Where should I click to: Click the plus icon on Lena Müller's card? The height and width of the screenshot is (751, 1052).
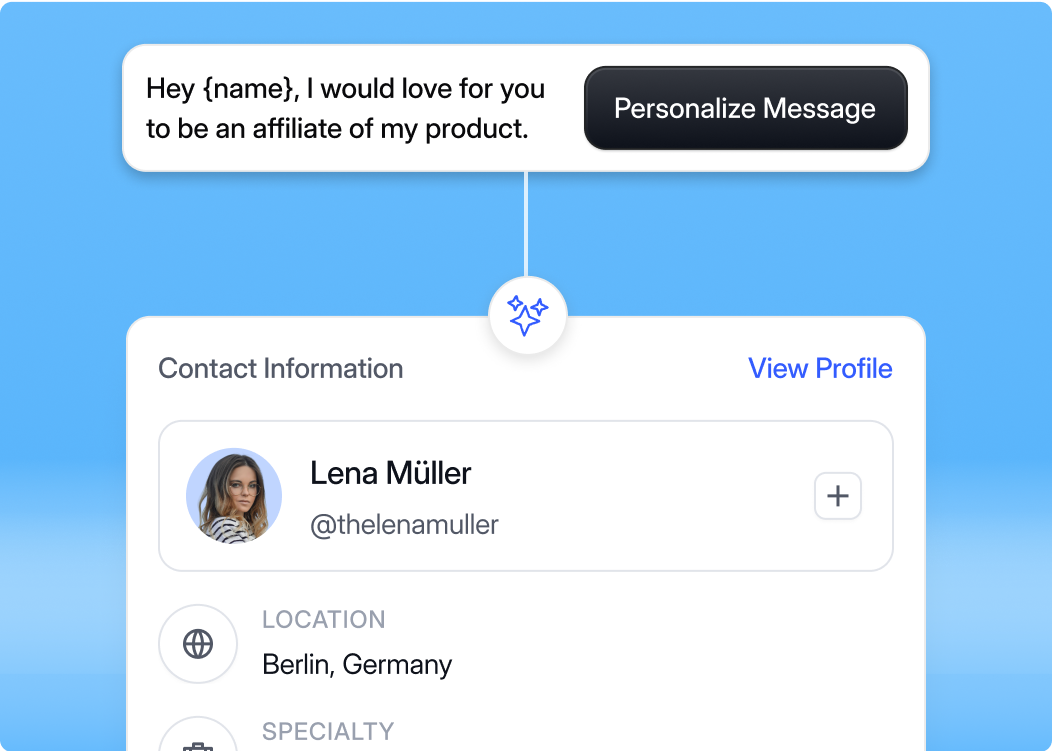(837, 495)
